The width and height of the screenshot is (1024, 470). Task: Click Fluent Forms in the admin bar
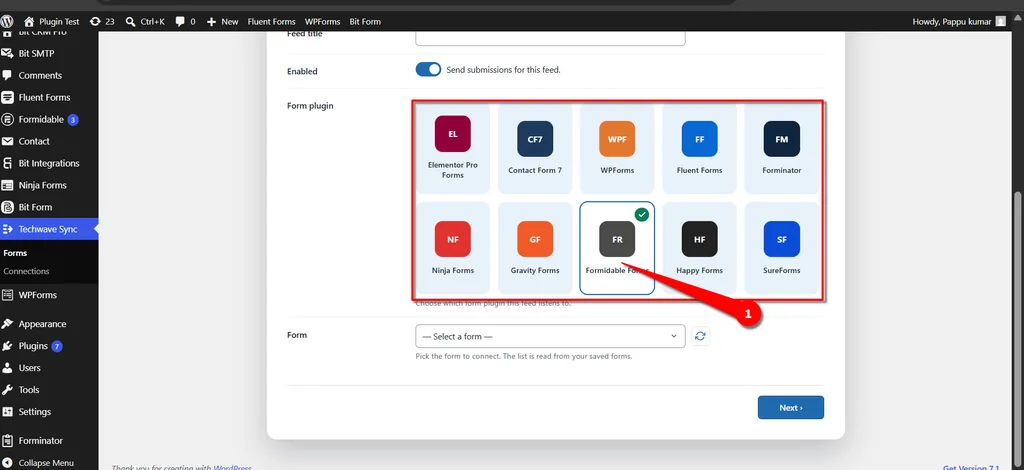pyautogui.click(x=271, y=22)
